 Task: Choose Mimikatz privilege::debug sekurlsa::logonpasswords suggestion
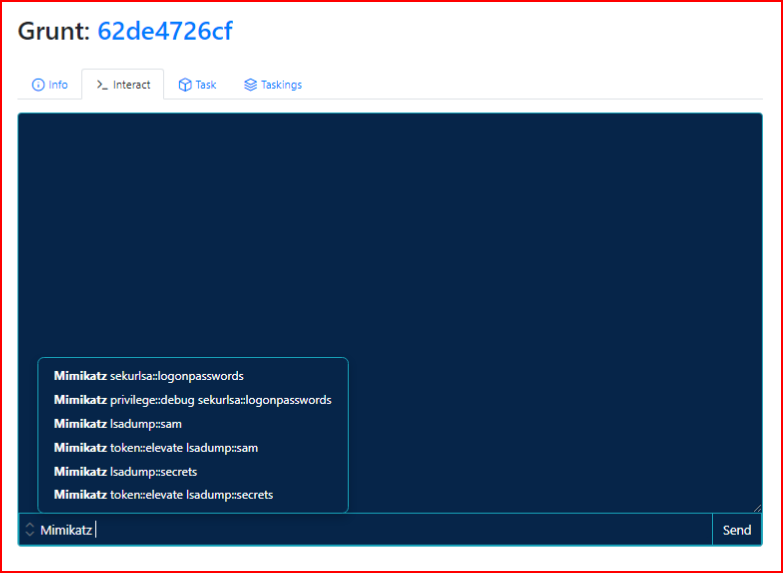(193, 400)
